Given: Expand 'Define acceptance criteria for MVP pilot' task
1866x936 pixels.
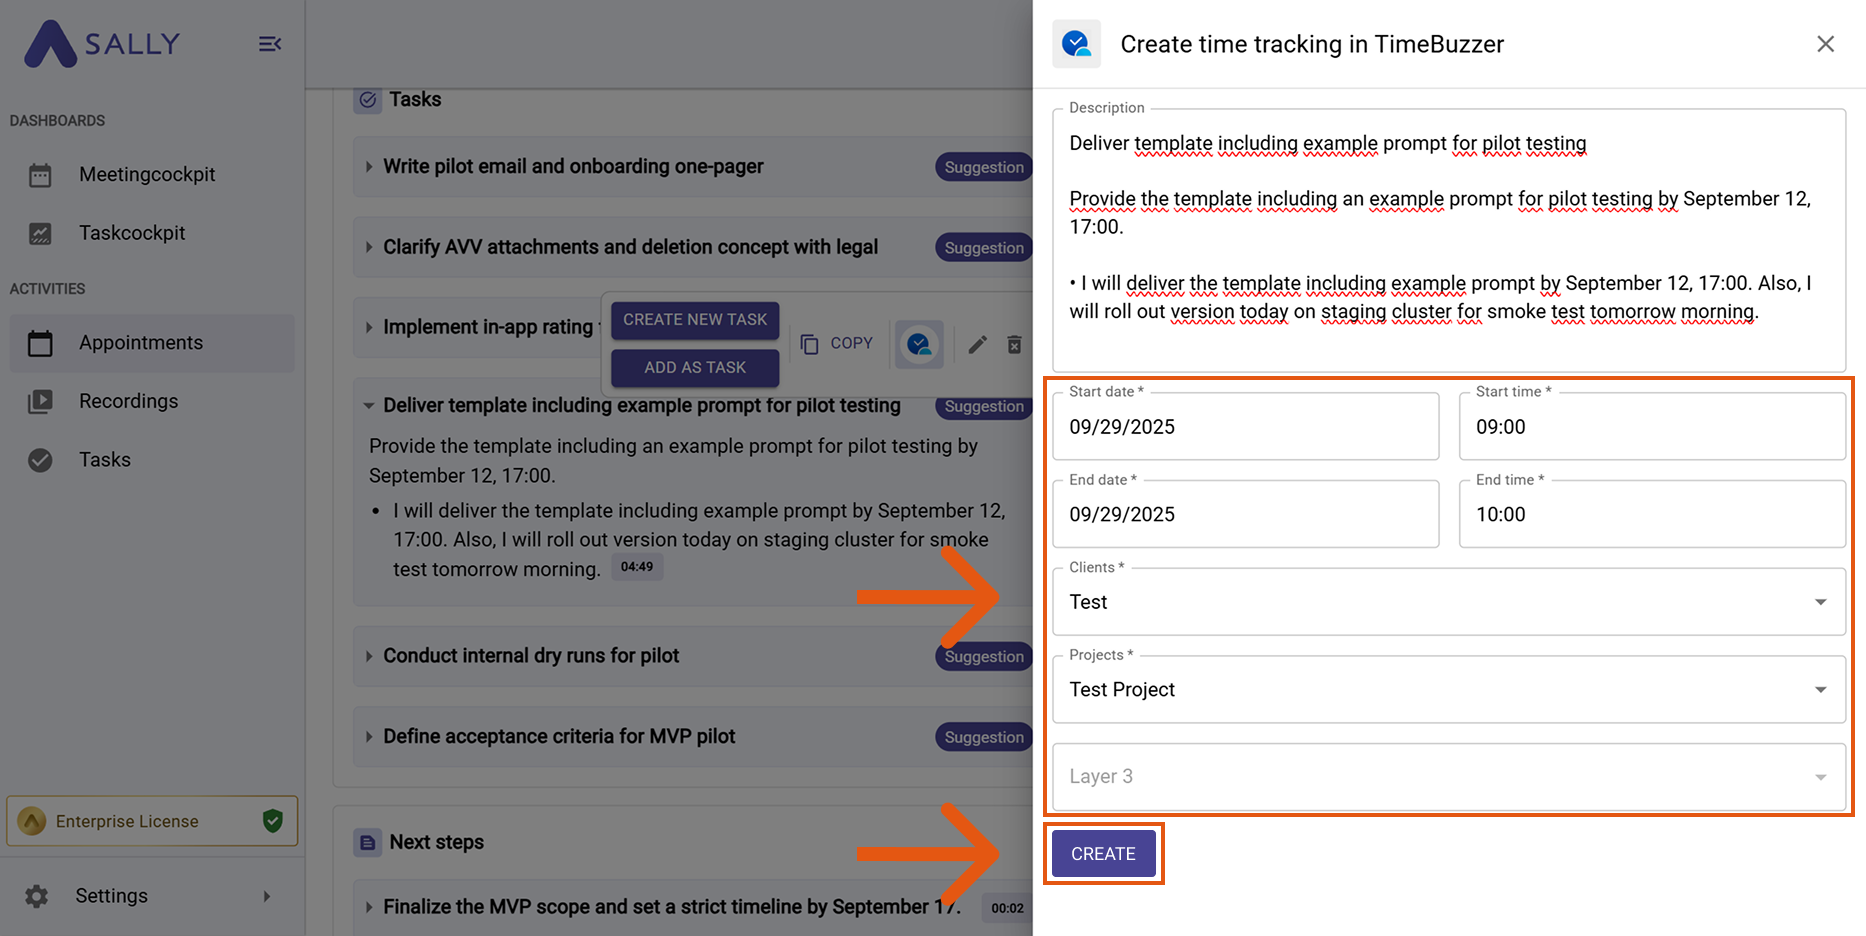Looking at the screenshot, I should coord(369,737).
